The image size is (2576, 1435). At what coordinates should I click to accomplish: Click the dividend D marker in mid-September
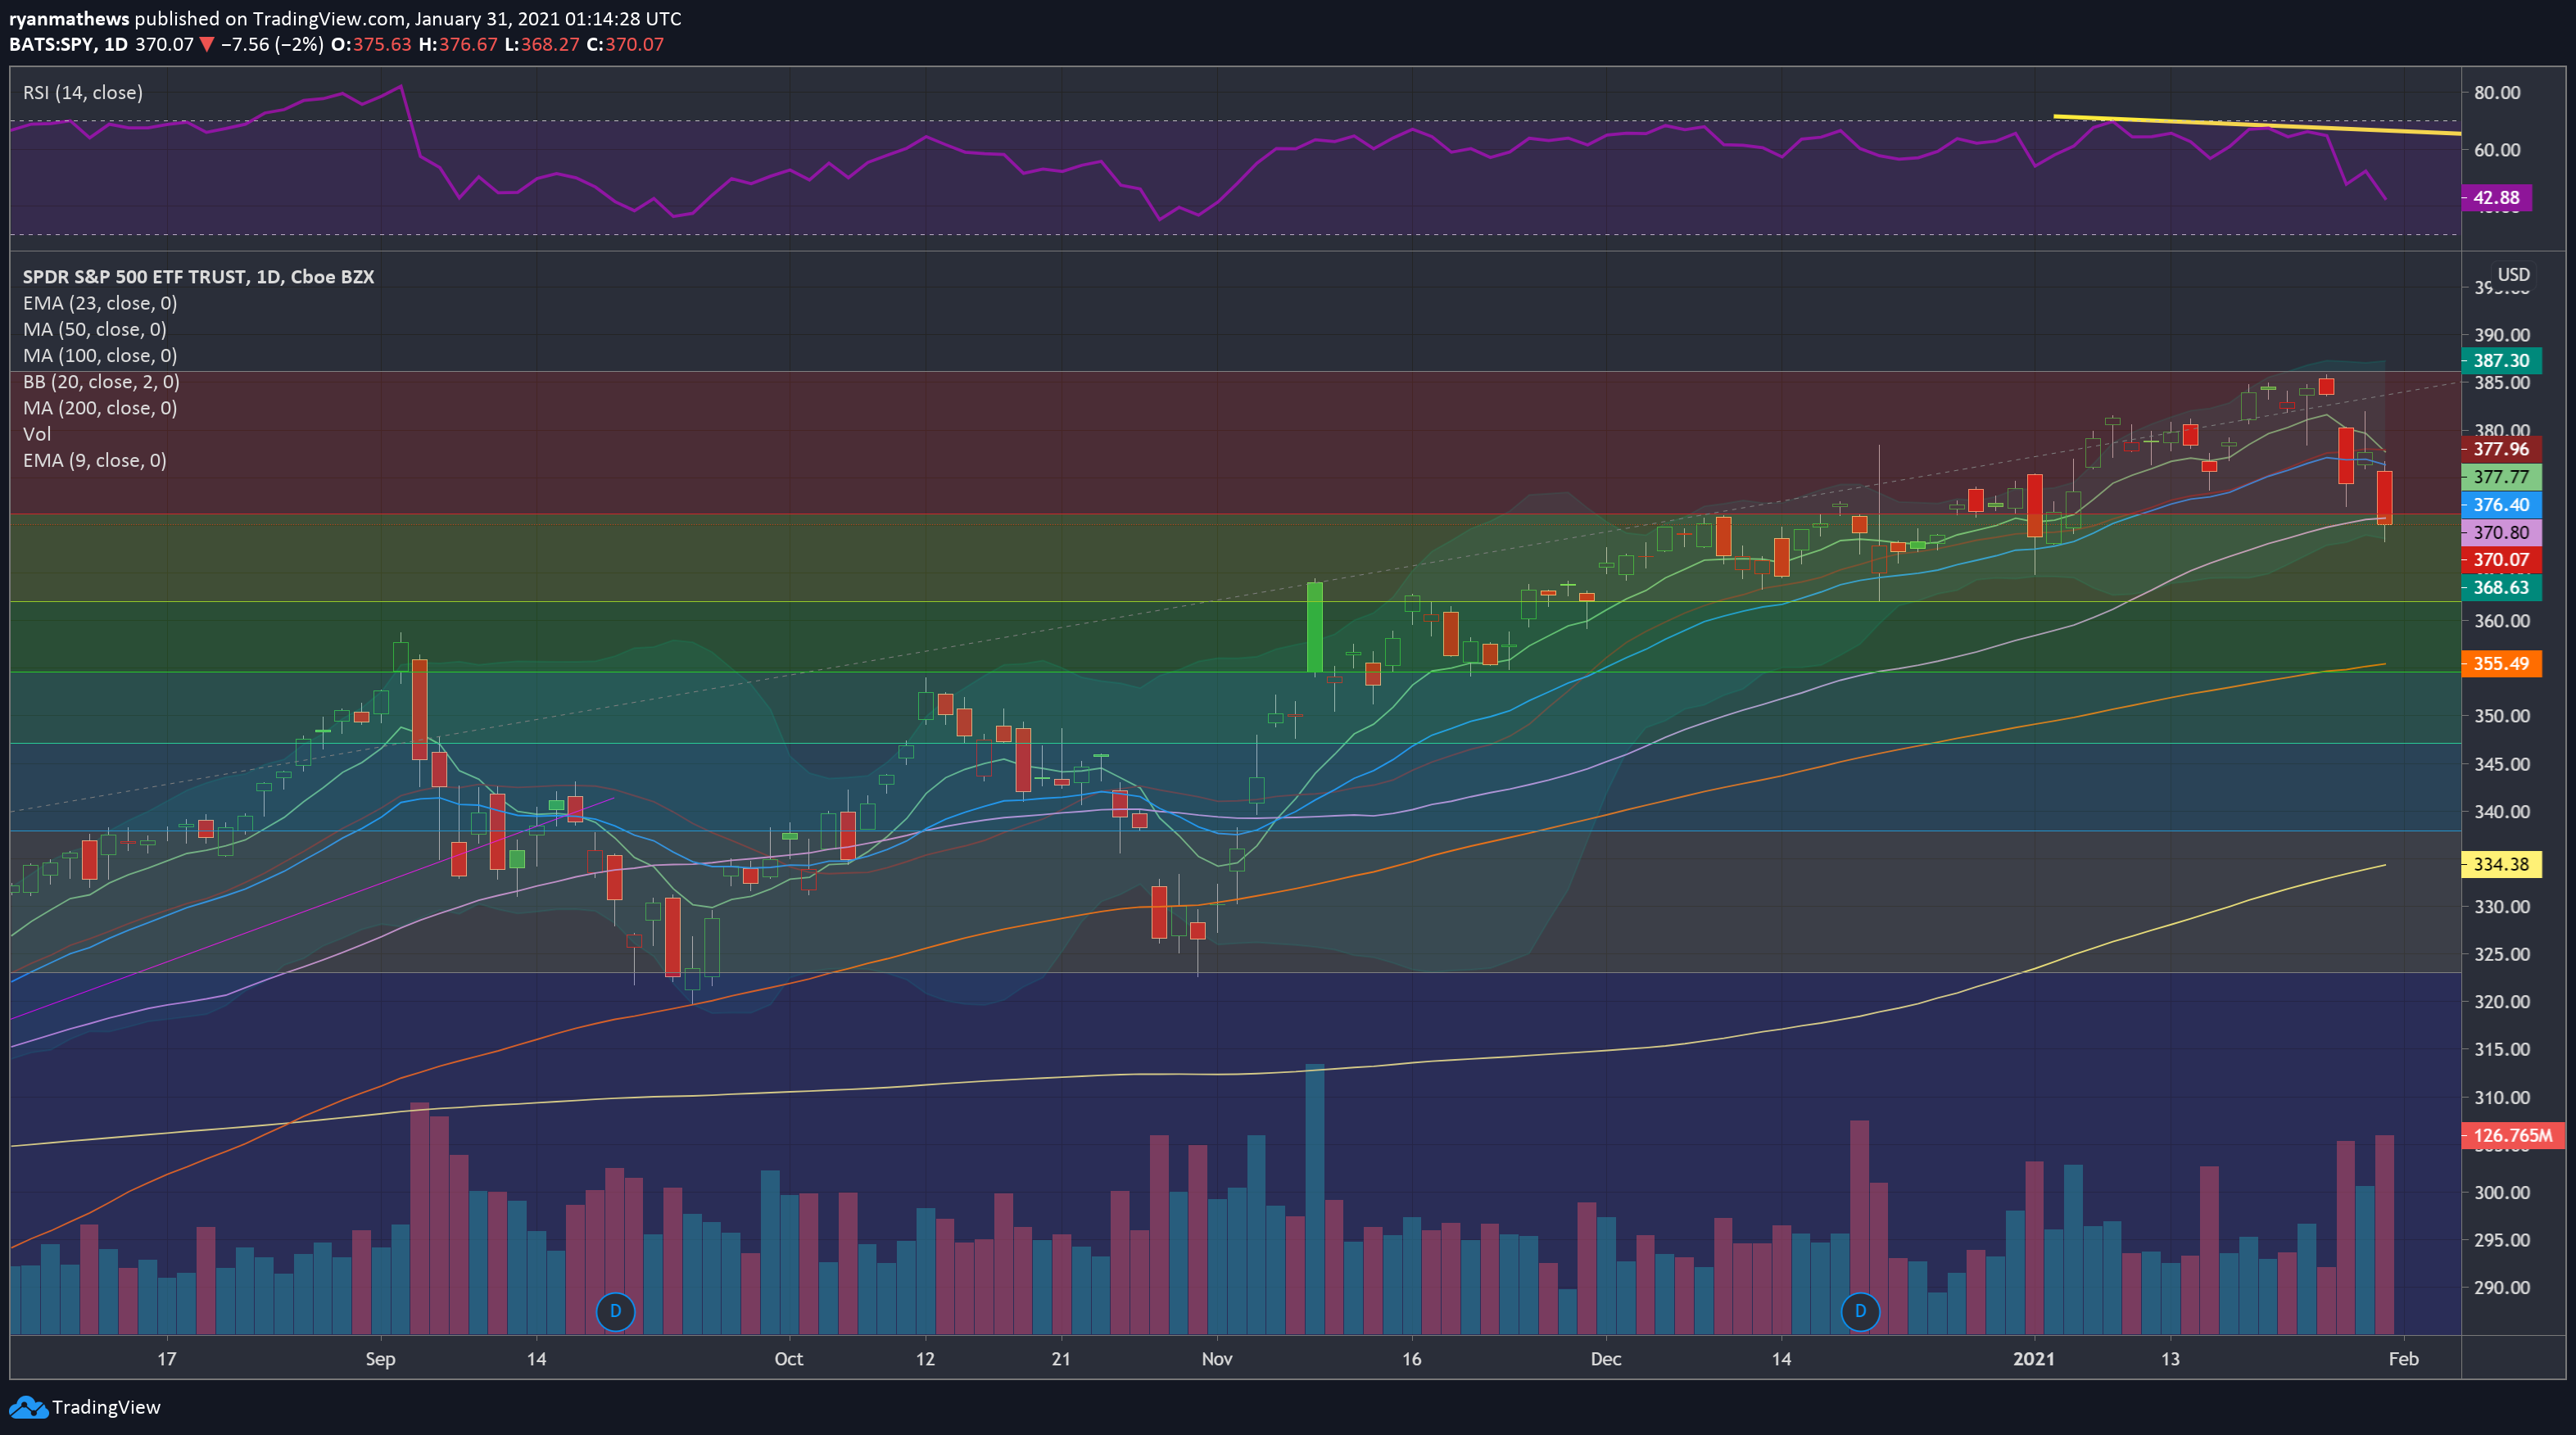coord(615,1311)
